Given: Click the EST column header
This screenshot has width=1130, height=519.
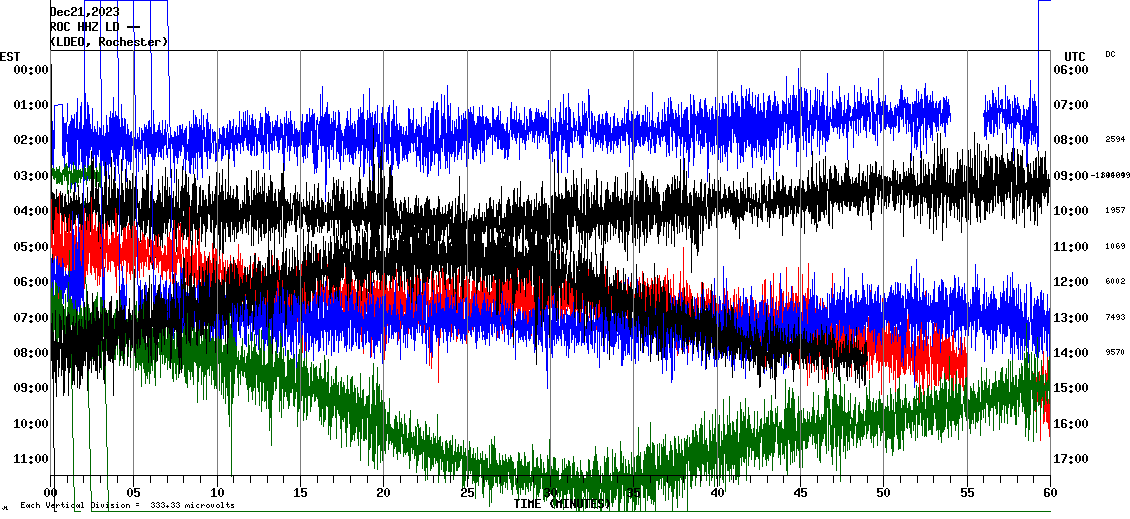Looking at the screenshot, I should point(10,57).
